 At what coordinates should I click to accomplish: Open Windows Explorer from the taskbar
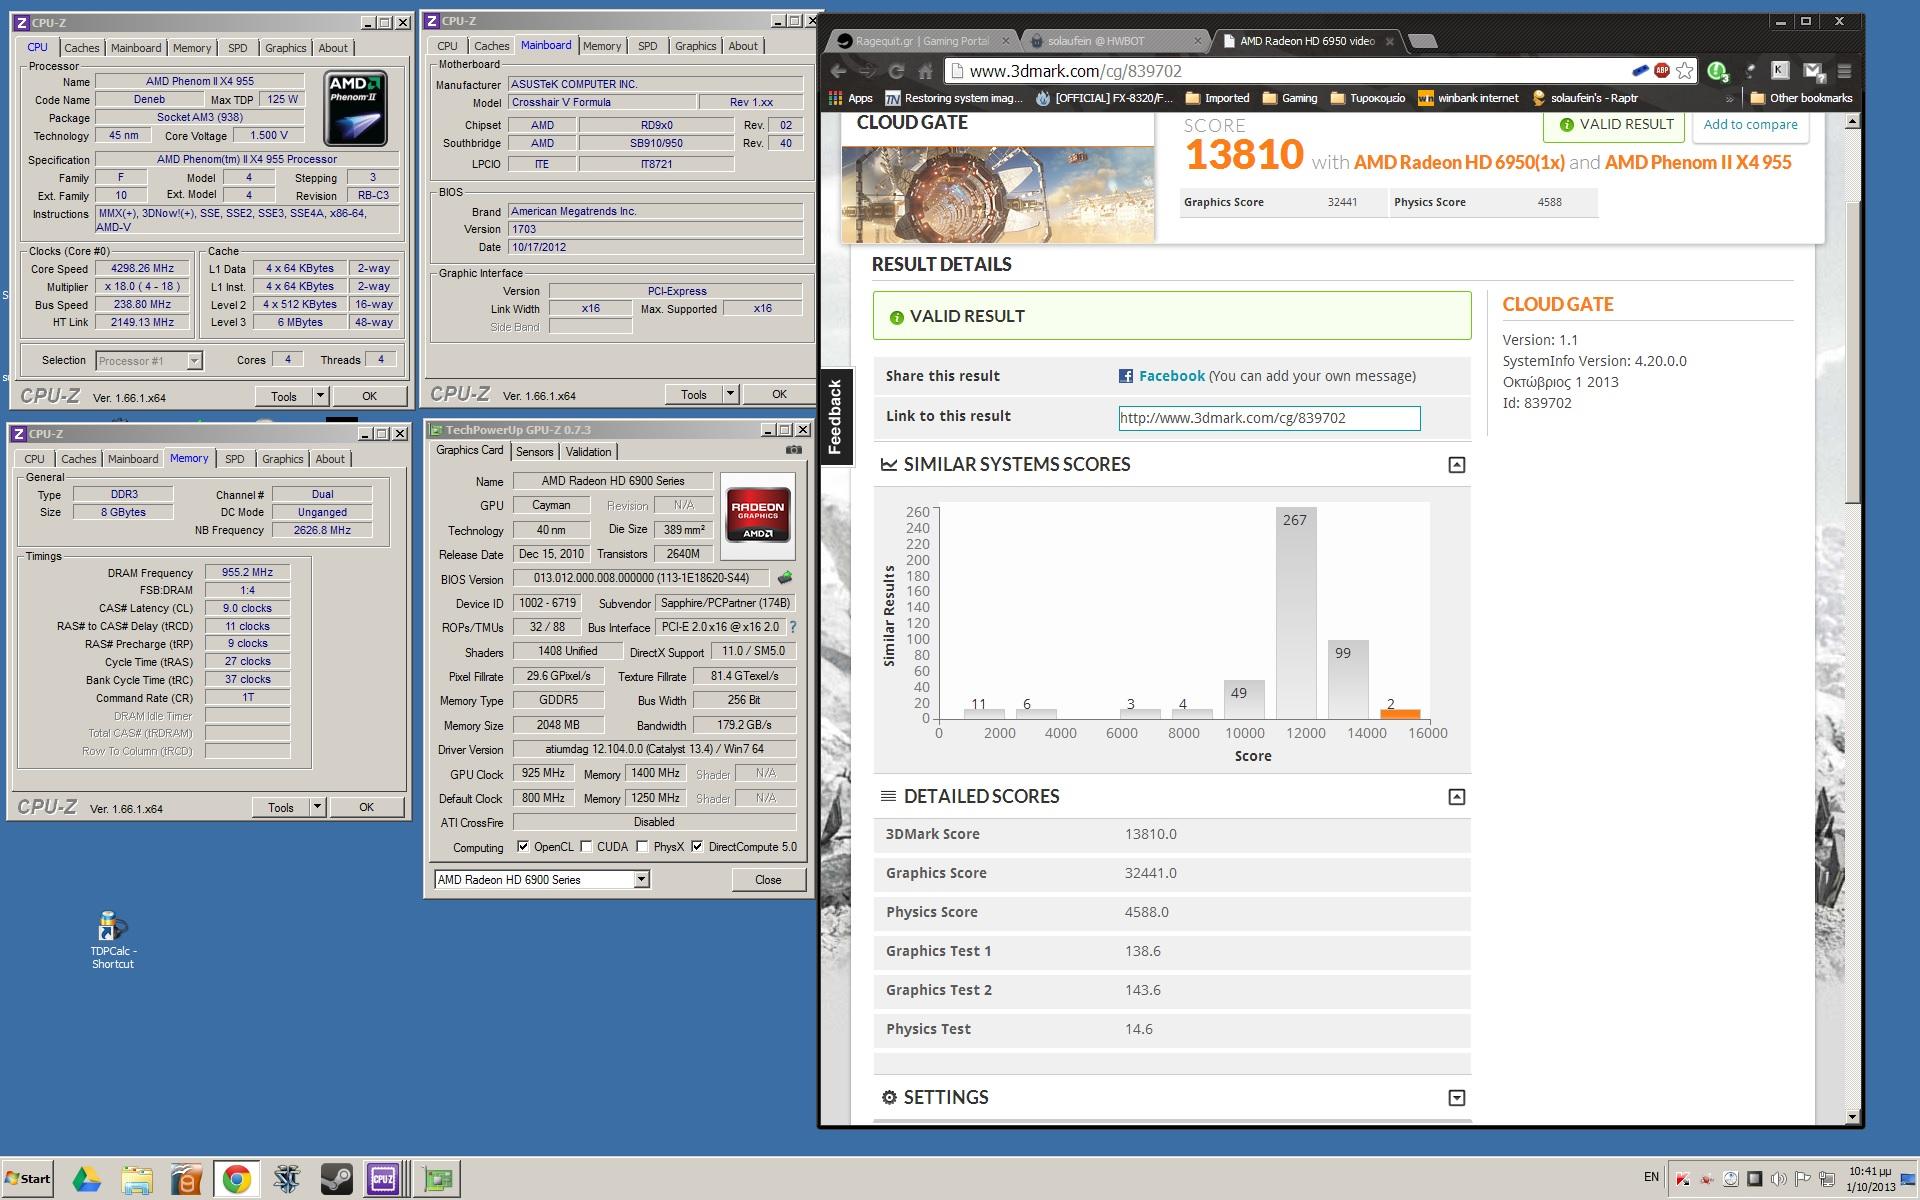137,1179
